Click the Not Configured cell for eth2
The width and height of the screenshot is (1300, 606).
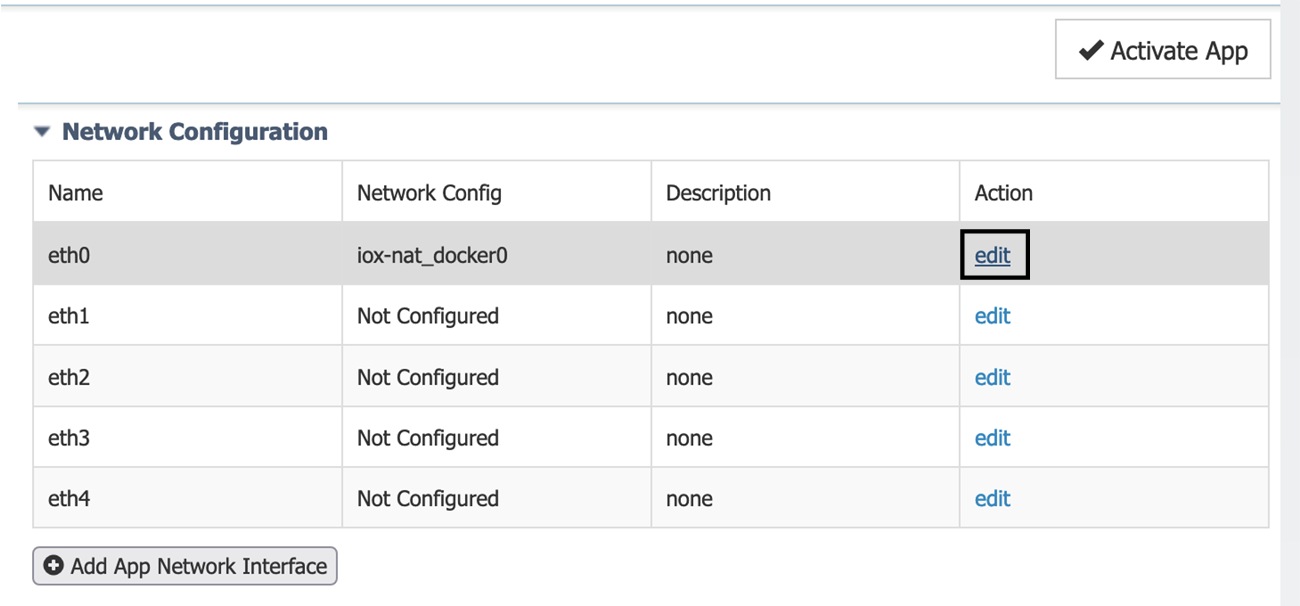[427, 377]
